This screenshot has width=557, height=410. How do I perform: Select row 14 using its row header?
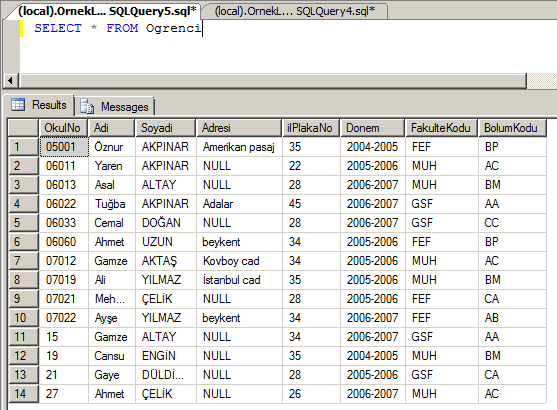[x=23, y=394]
